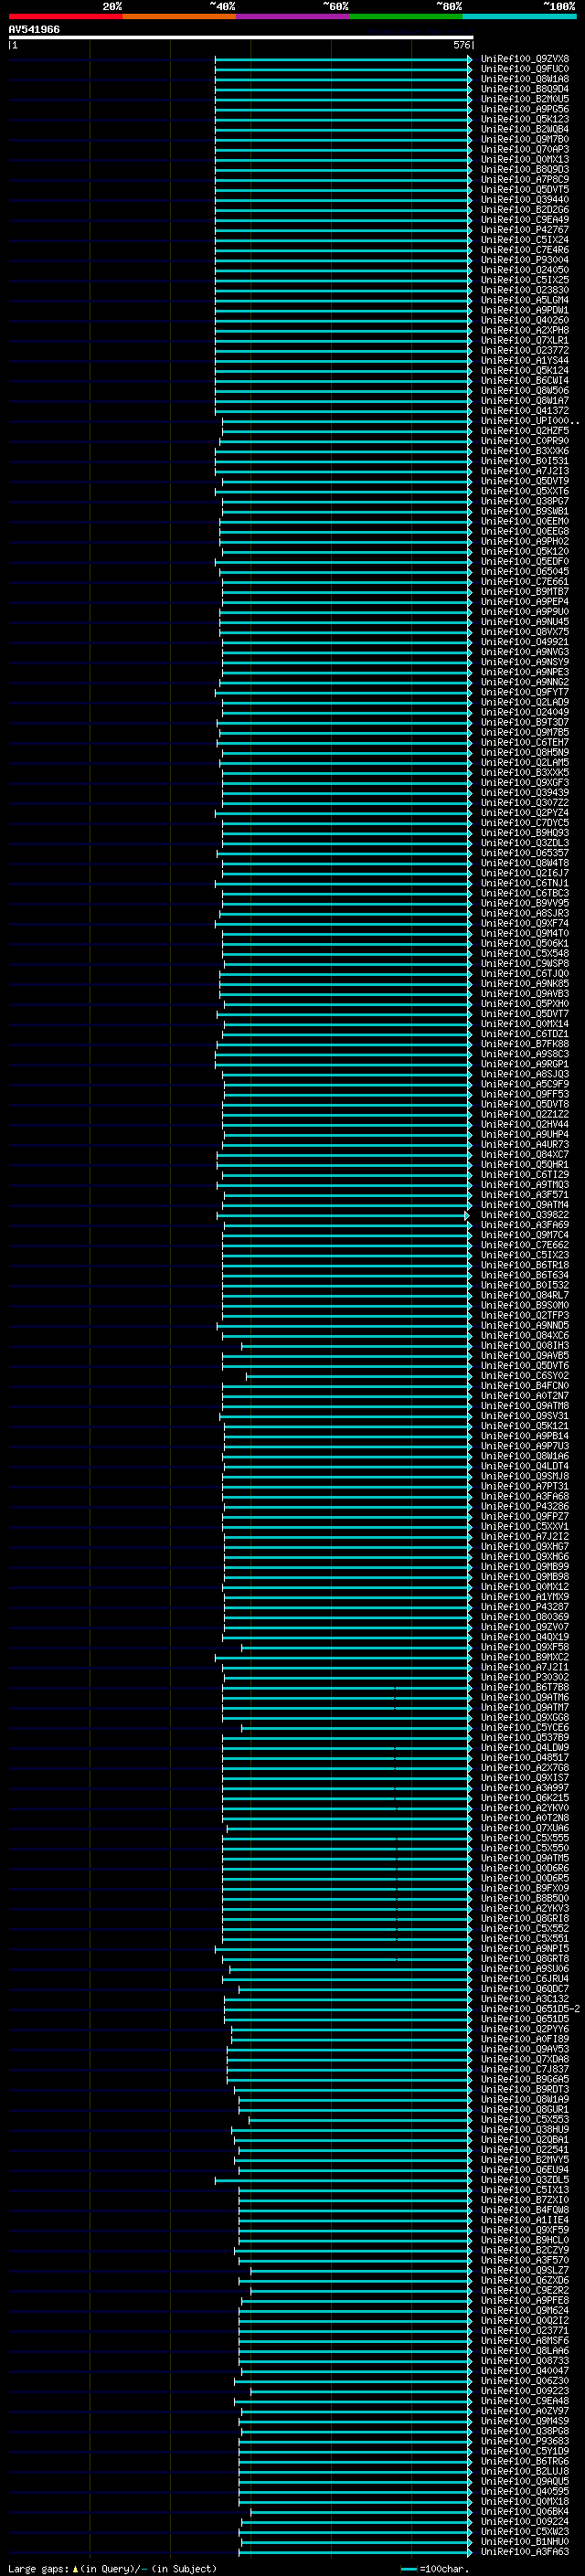
Task: Select hit label UniRef100_P93004
Action: point(525,260)
